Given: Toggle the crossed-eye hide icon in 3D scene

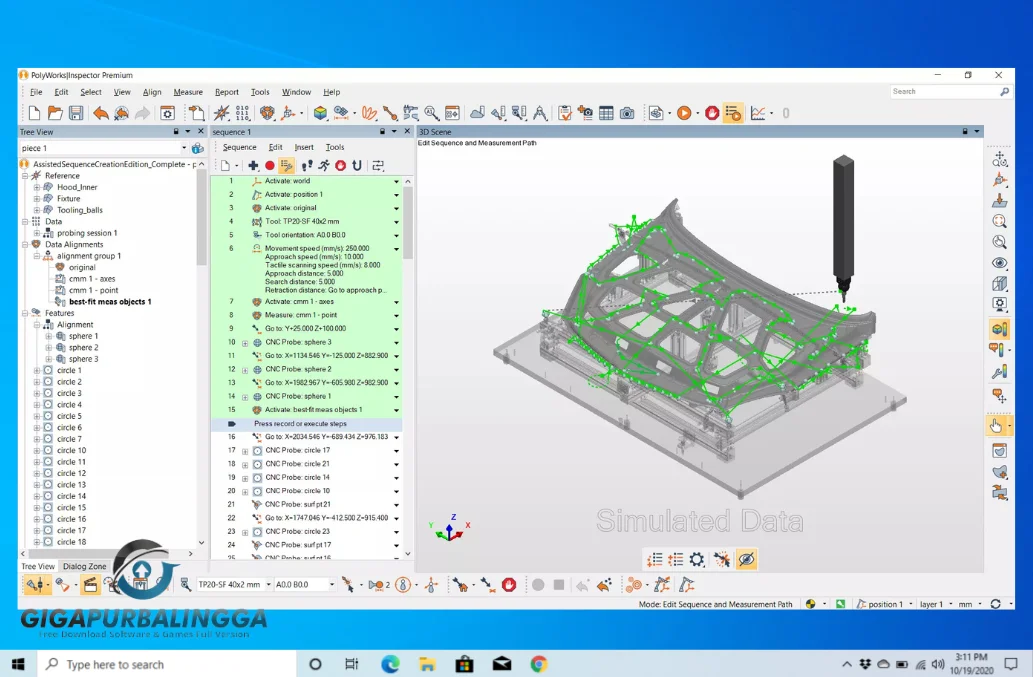Looking at the screenshot, I should [746, 560].
